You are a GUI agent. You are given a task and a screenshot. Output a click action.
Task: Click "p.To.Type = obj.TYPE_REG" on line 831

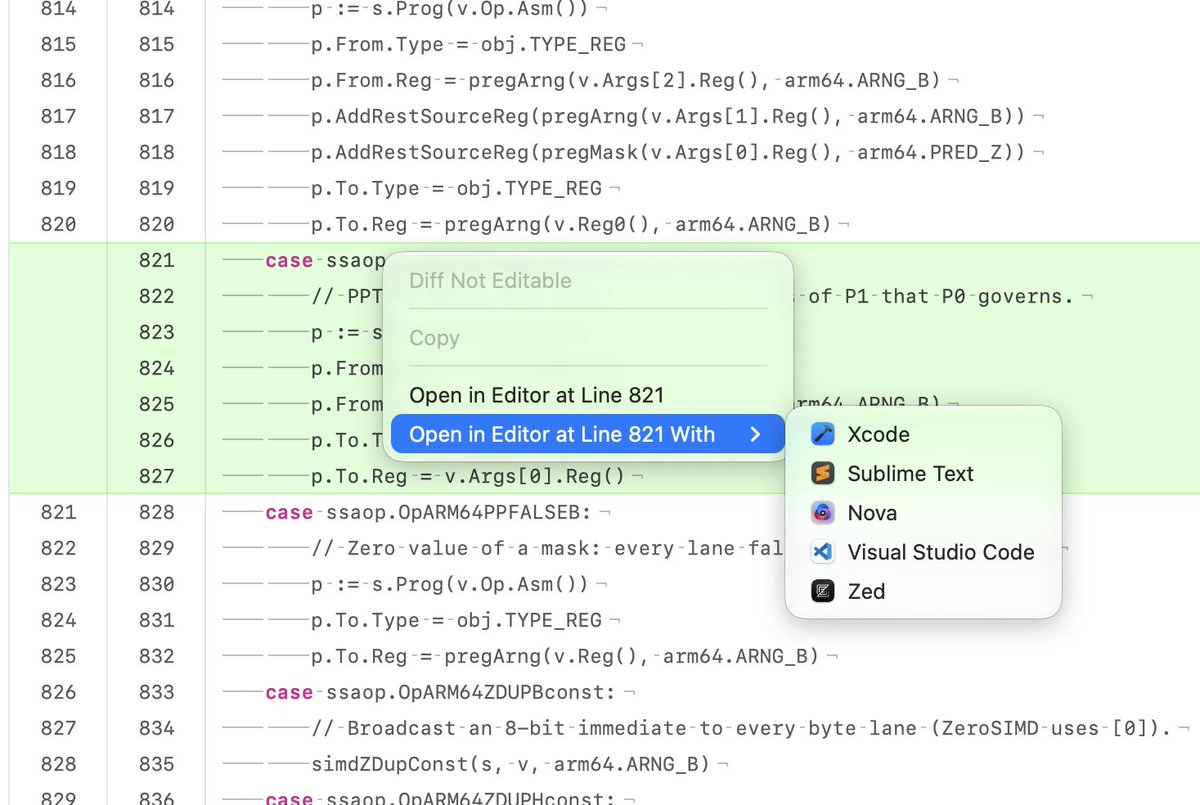tap(457, 620)
